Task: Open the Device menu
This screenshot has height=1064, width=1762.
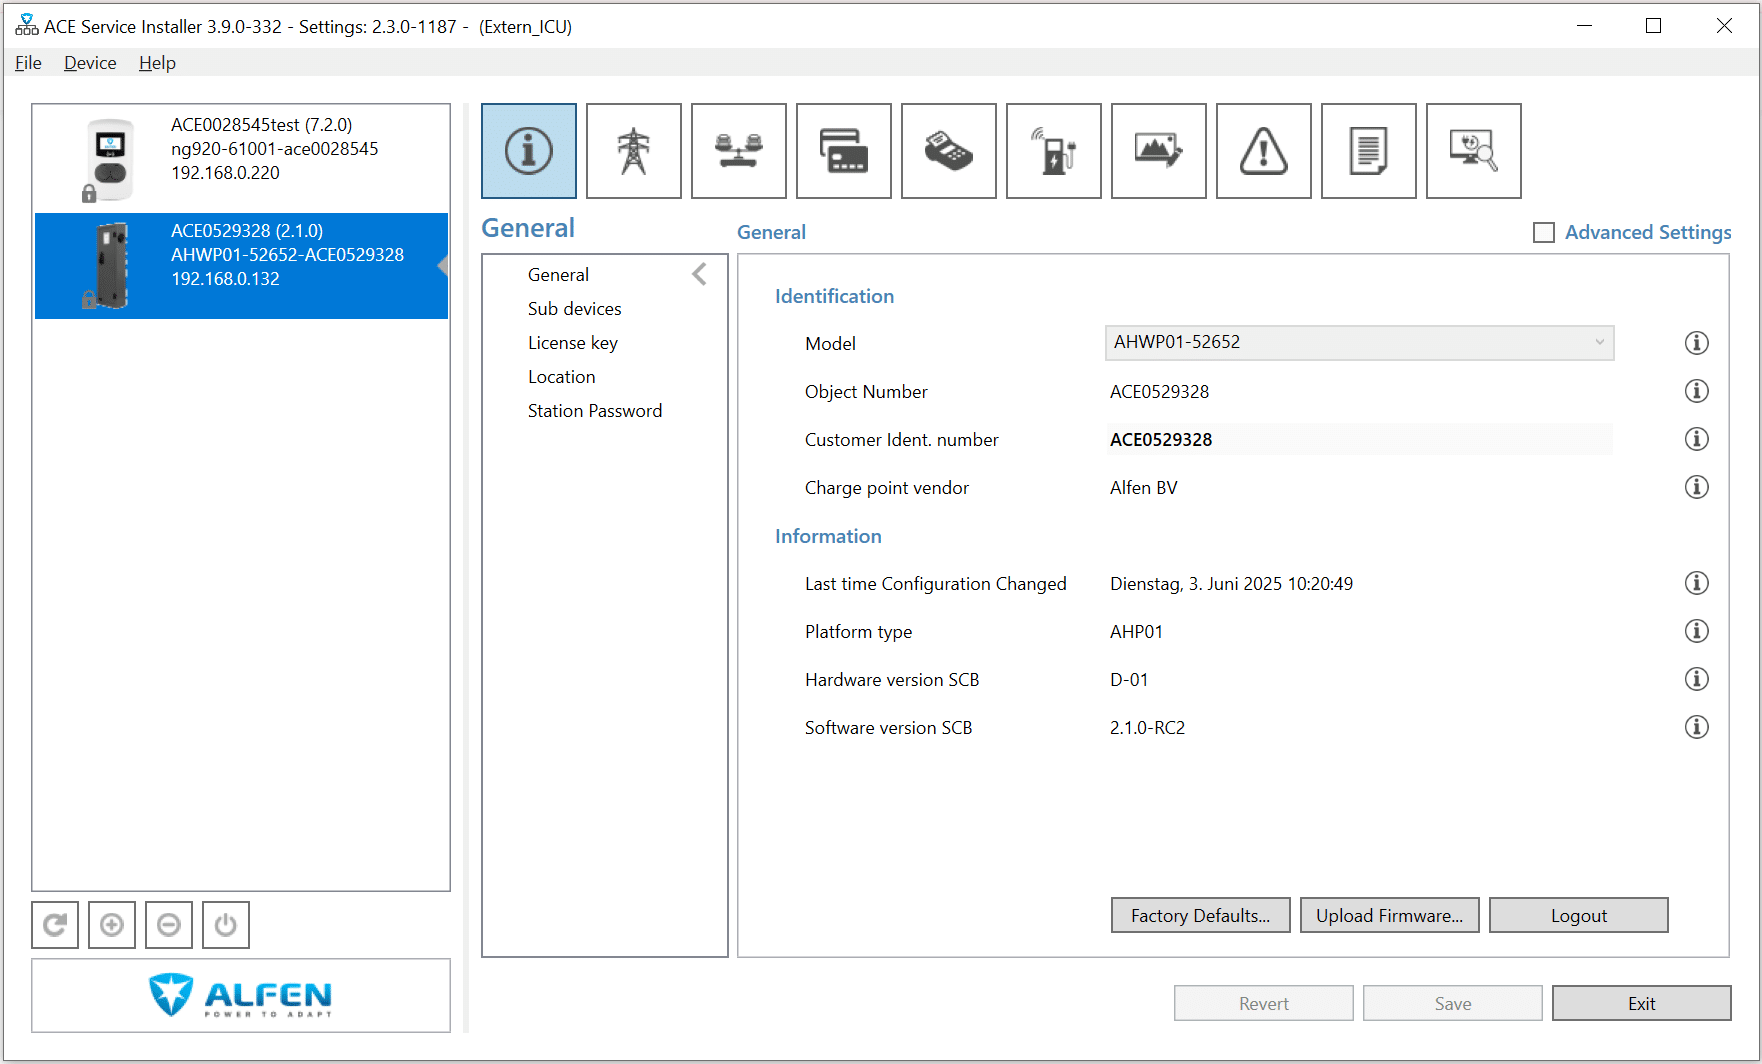Action: click(x=89, y=62)
